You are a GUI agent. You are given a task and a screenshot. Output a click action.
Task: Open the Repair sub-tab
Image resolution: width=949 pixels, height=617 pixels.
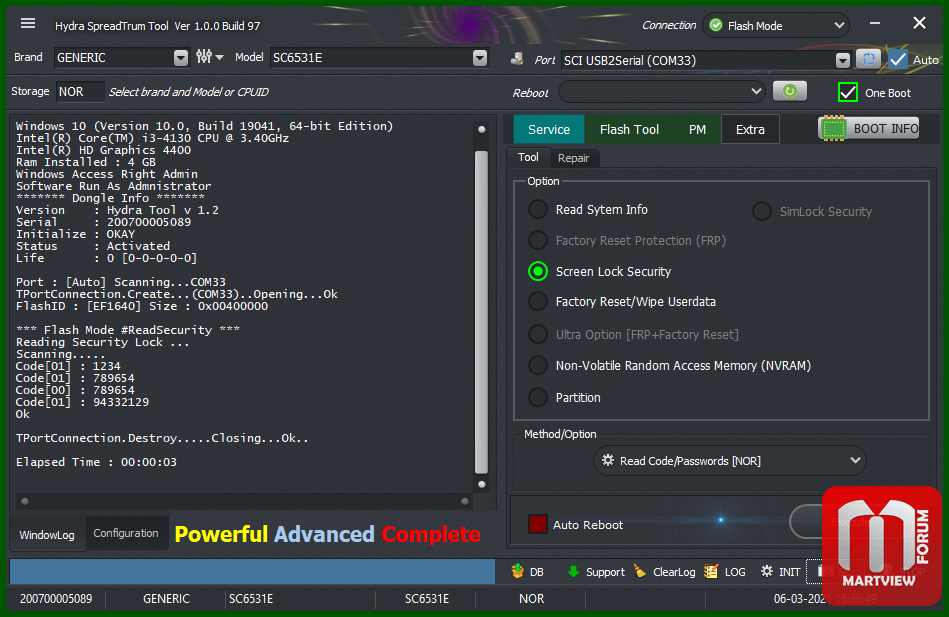573,158
